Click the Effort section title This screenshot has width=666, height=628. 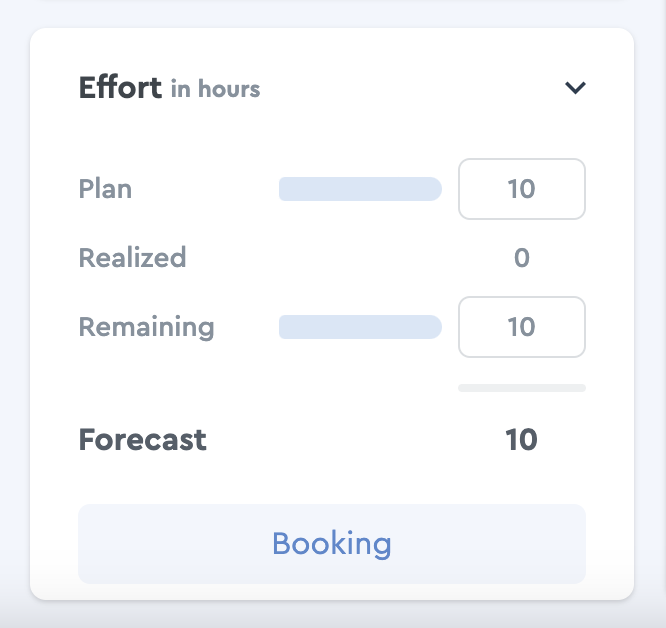[x=120, y=88]
